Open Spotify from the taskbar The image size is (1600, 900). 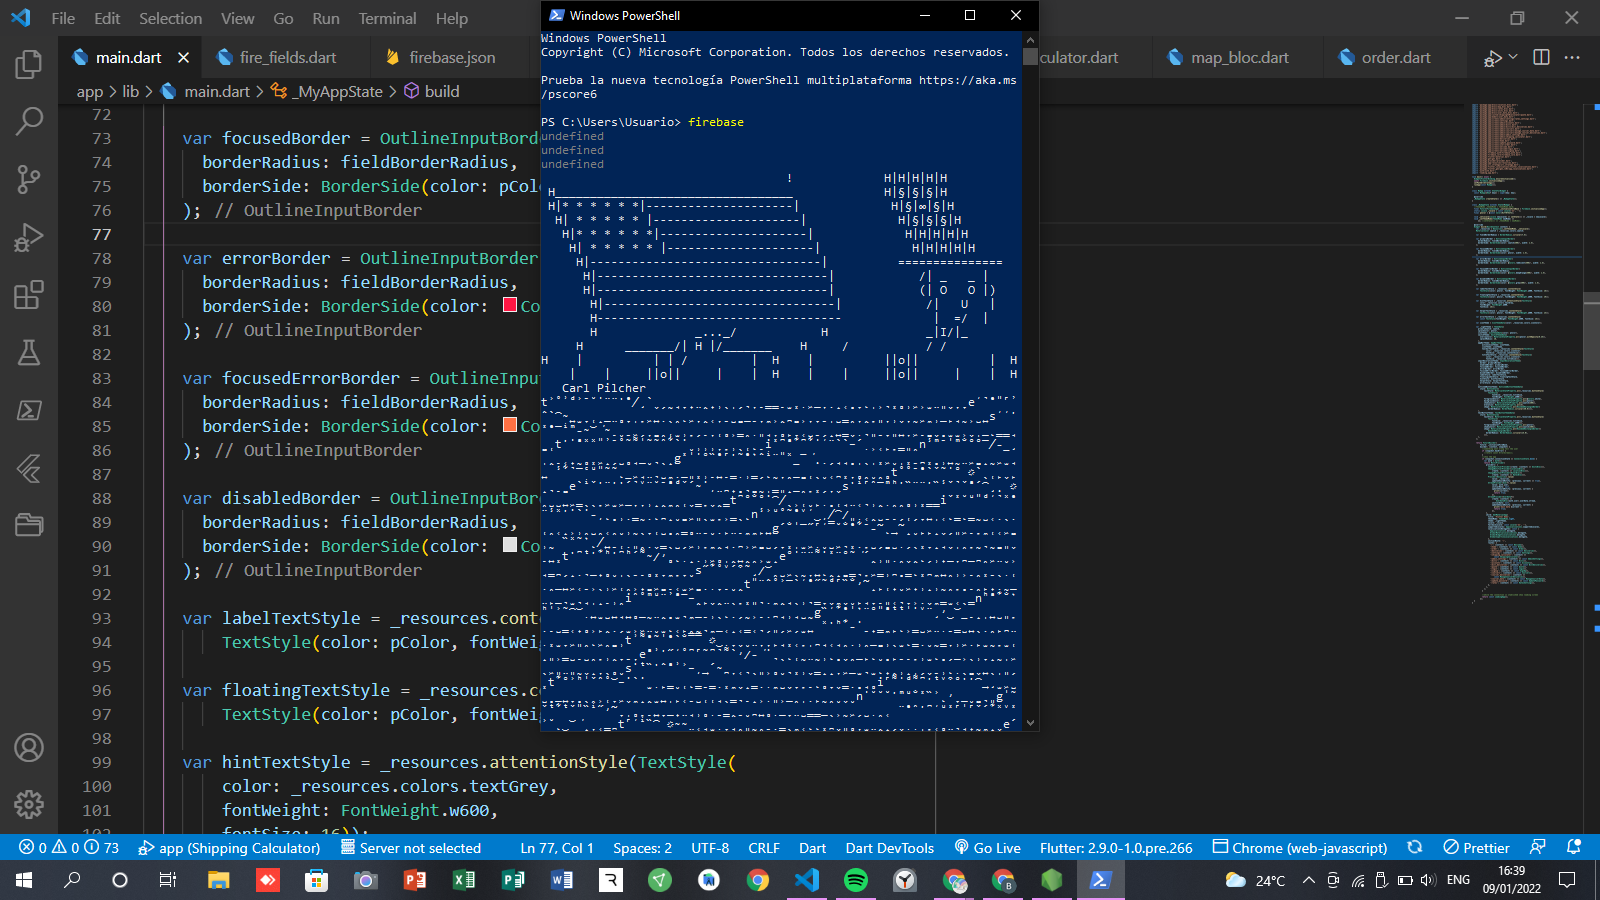(856, 880)
